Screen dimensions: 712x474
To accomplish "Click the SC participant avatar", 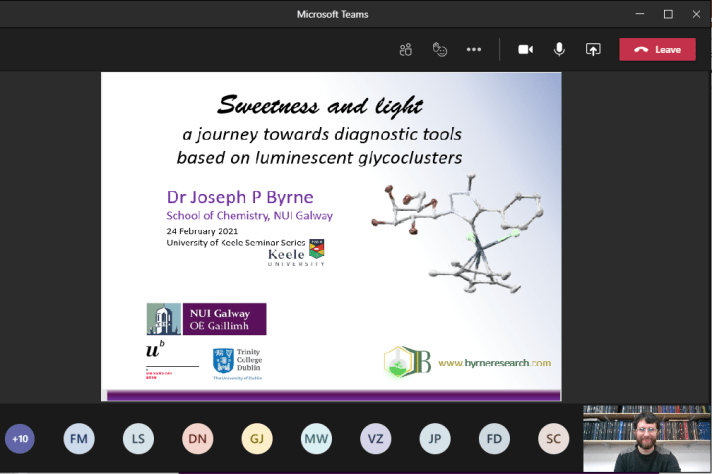I will coord(553,438).
